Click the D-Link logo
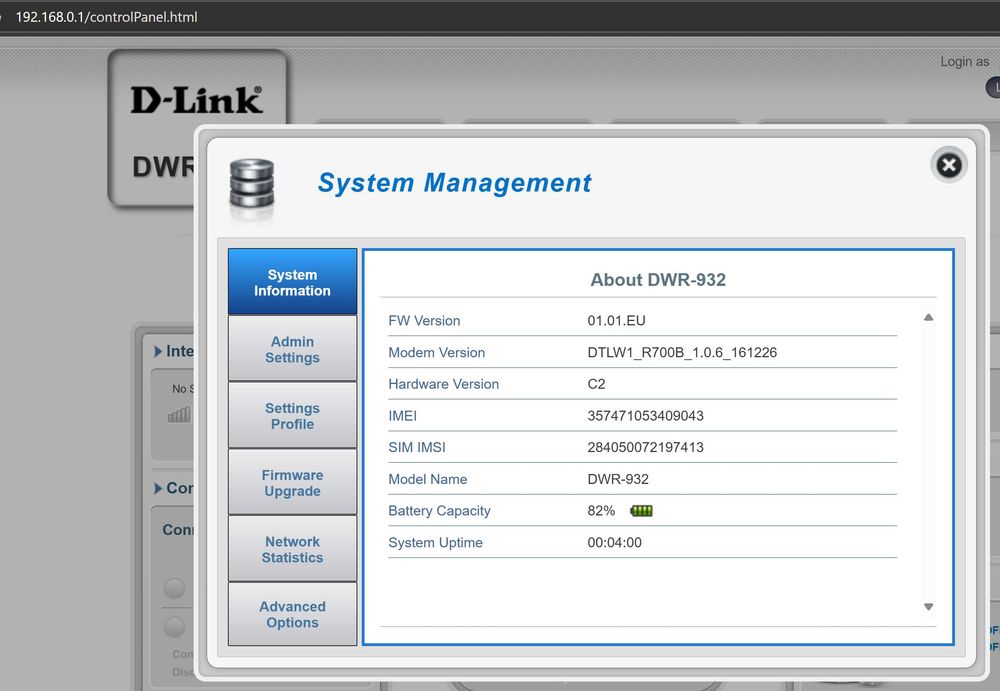1000x691 pixels. pyautogui.click(x=196, y=100)
